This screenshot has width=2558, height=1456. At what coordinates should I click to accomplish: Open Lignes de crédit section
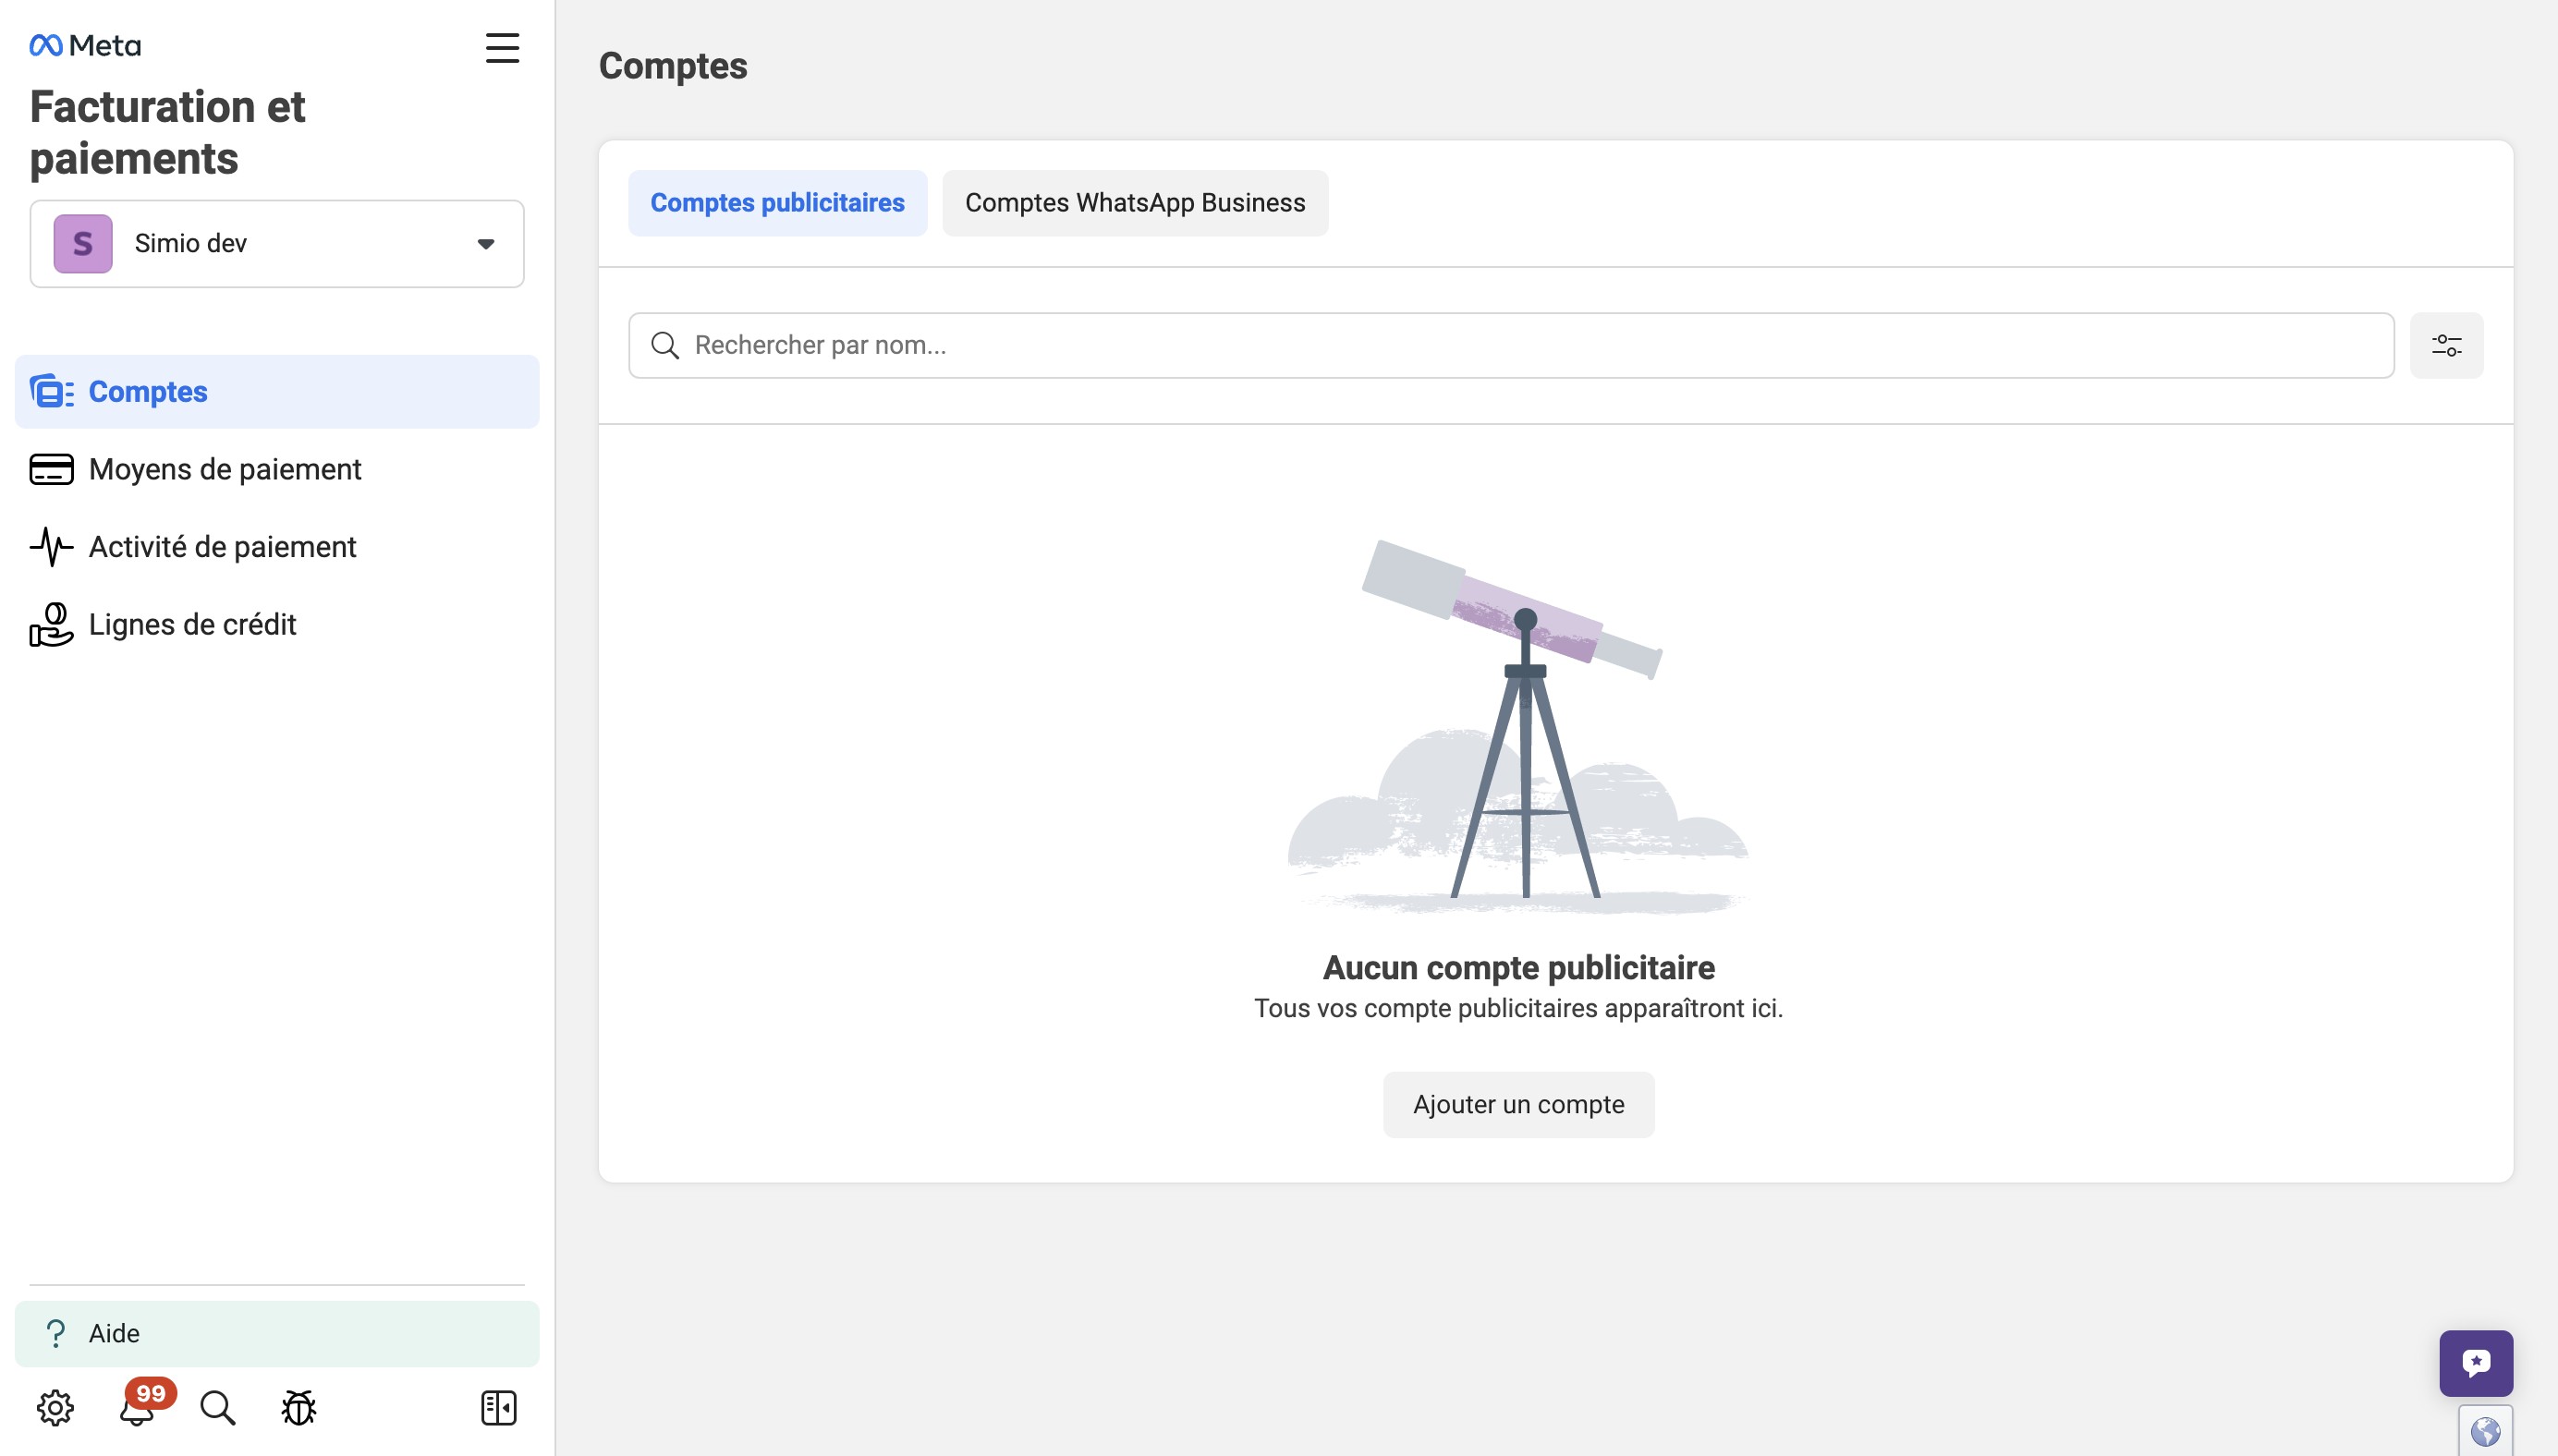pyautogui.click(x=192, y=624)
